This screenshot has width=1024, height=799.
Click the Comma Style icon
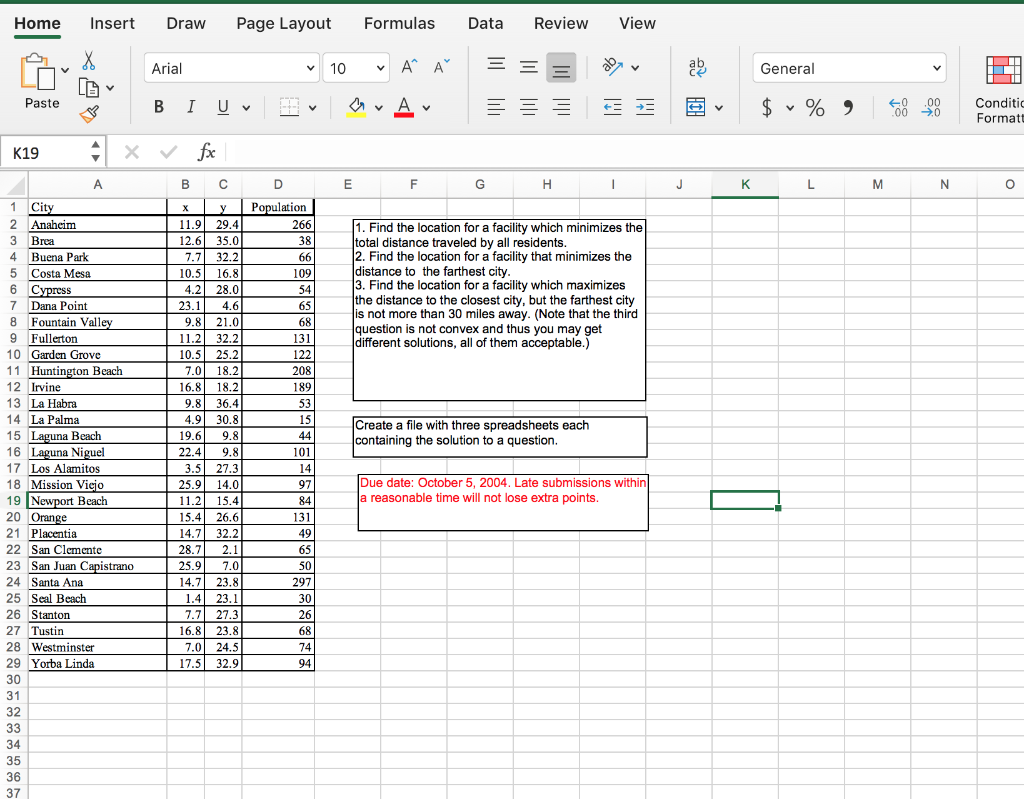[x=848, y=106]
